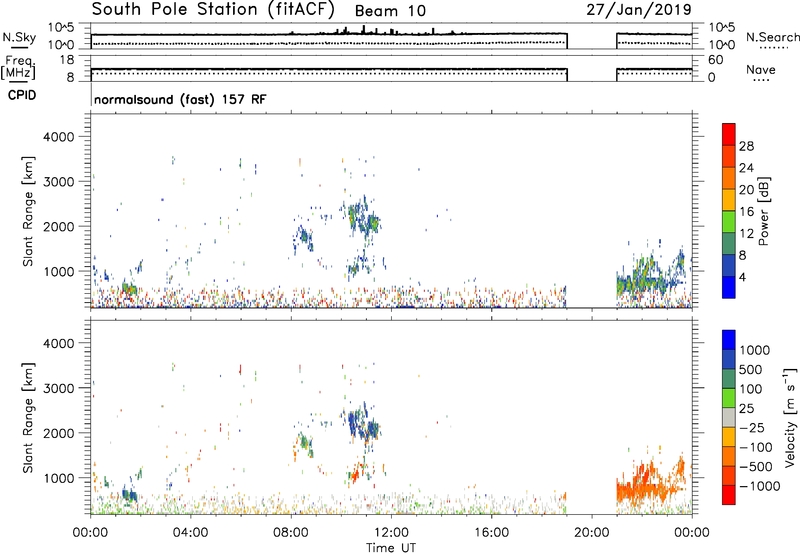
Task: Click the '04:00' time axis label
Action: (190, 533)
